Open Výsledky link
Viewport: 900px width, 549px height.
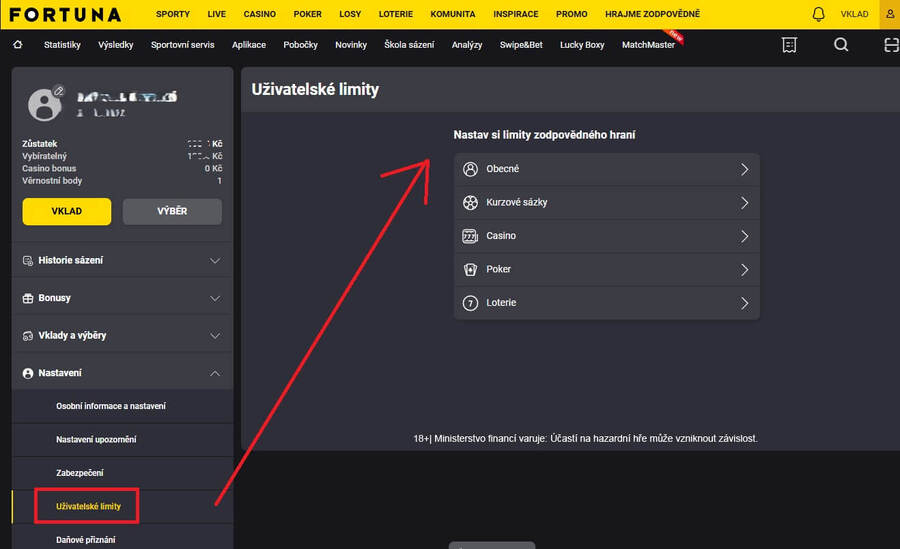[115, 45]
